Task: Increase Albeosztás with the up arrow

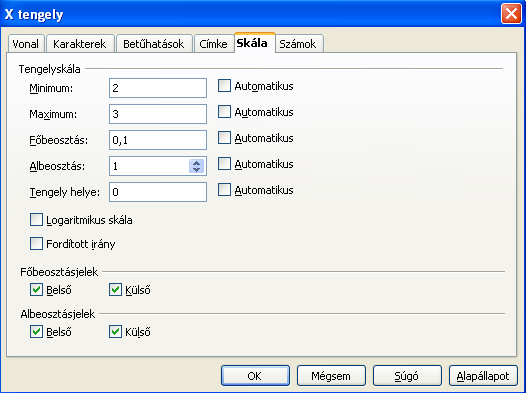Action: click(197, 163)
